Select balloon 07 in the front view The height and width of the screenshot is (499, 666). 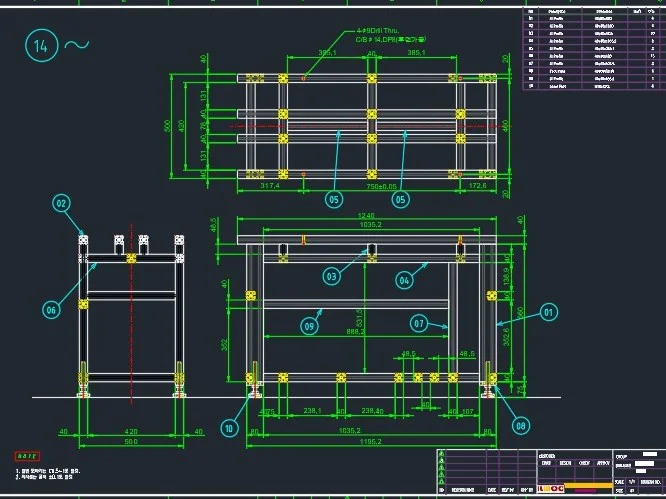[419, 323]
